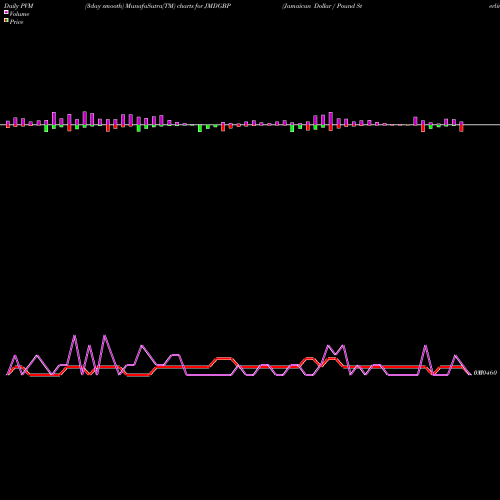500x500 pixels.
Task: Click the Daily PVM title text
Action: click(x=19, y=6)
